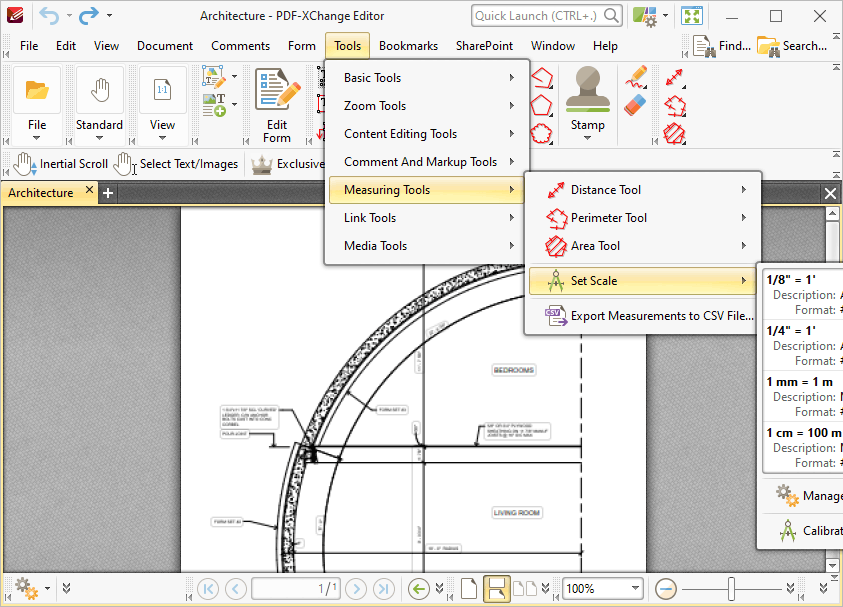Select the Stamp tool
Image resolution: width=843 pixels, height=607 pixels.
588,95
